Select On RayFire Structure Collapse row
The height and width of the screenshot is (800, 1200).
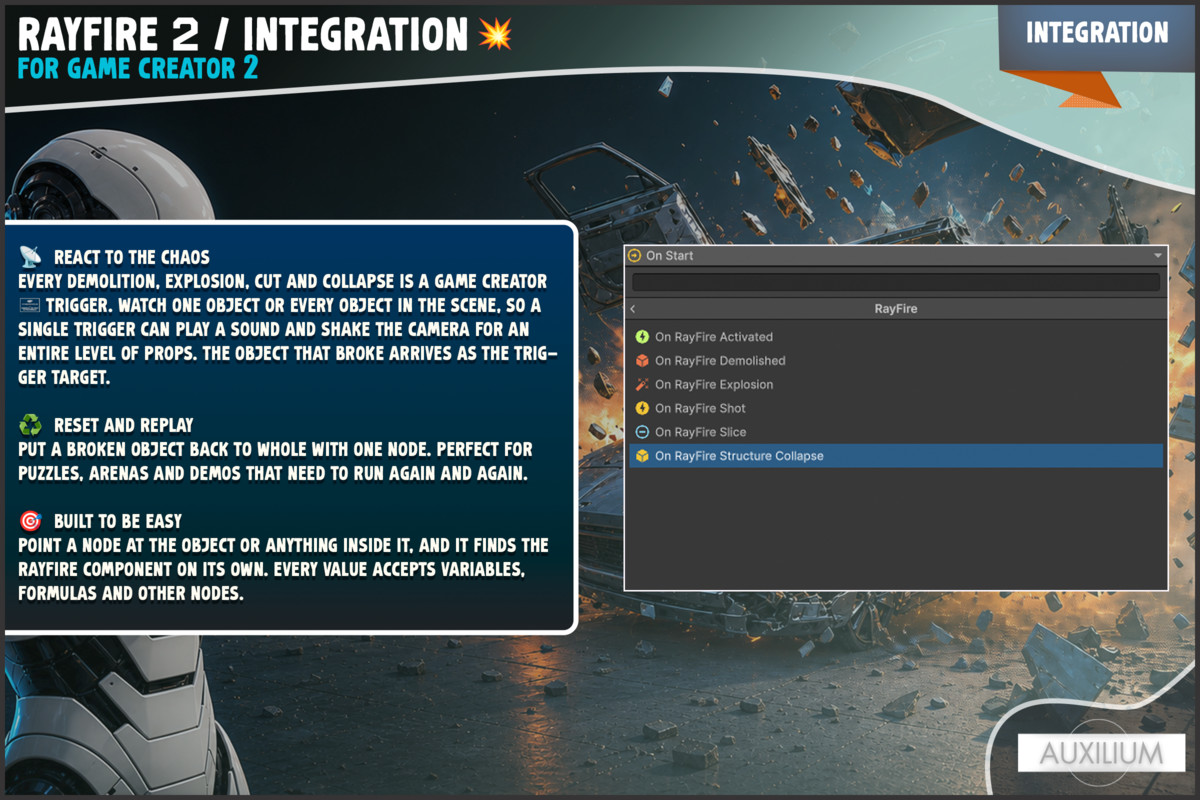pos(896,456)
